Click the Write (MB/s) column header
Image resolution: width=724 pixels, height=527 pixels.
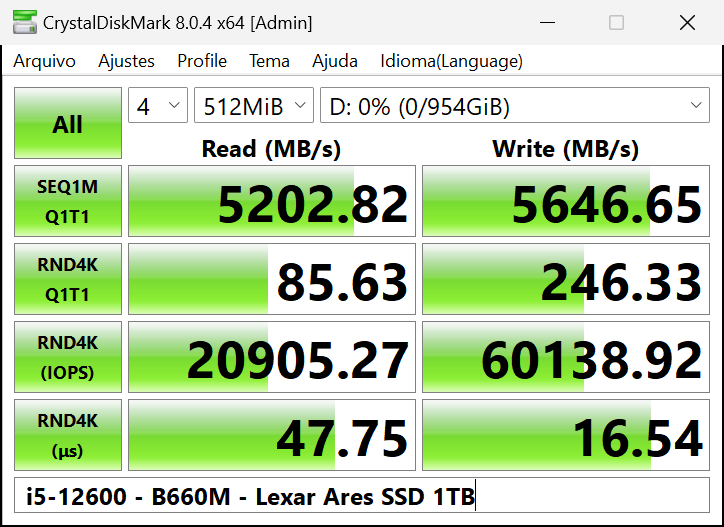[566, 149]
